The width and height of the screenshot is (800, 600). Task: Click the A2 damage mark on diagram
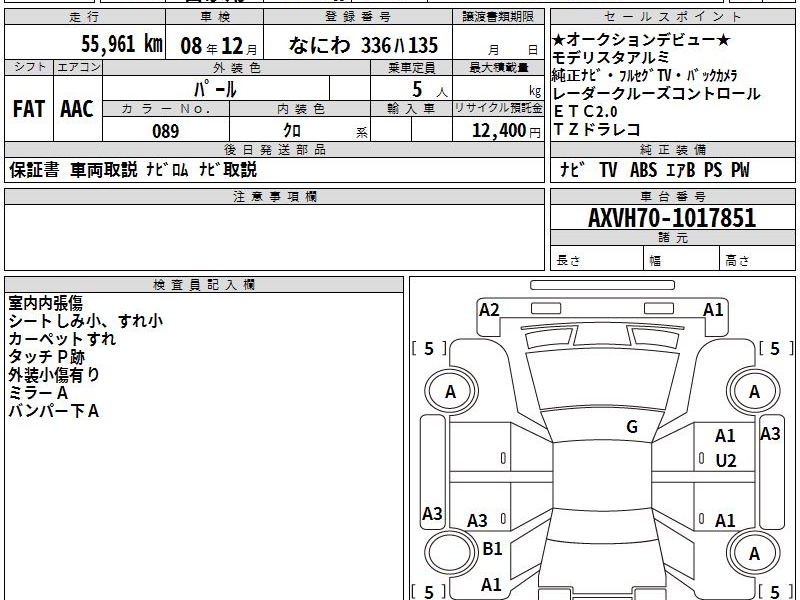[x=489, y=310]
